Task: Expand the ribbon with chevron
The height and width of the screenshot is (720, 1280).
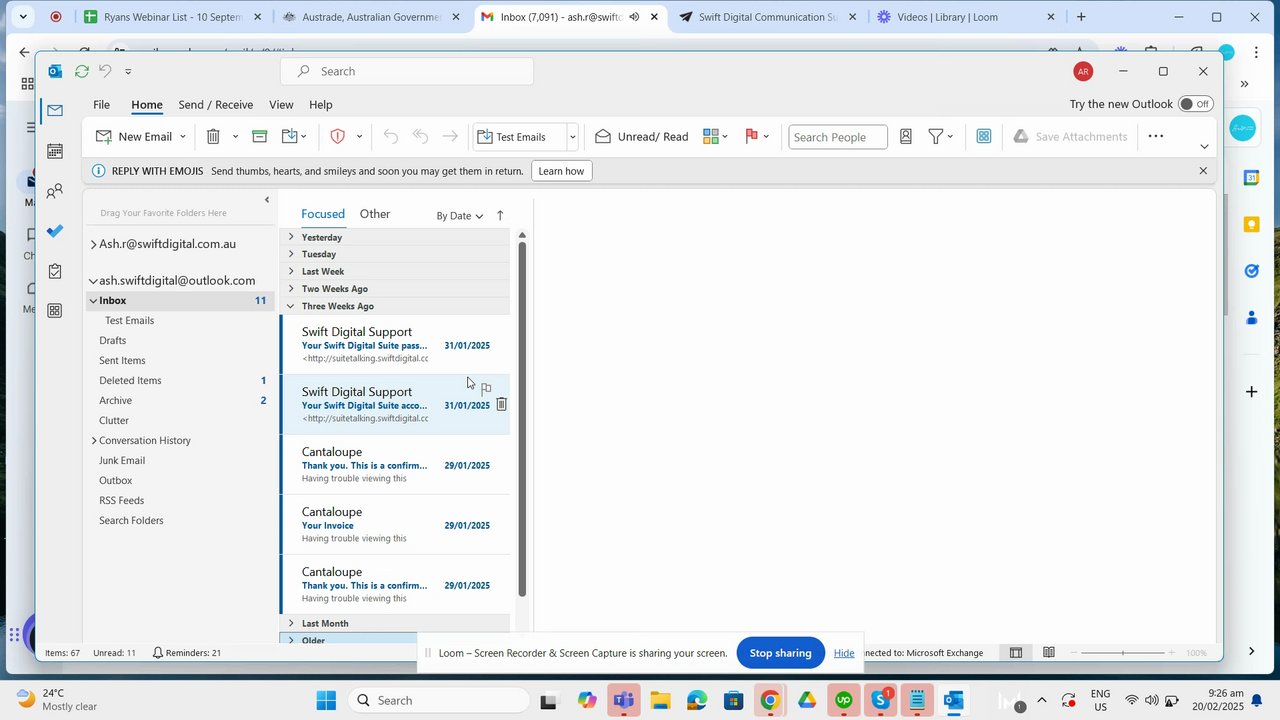Action: (1204, 147)
